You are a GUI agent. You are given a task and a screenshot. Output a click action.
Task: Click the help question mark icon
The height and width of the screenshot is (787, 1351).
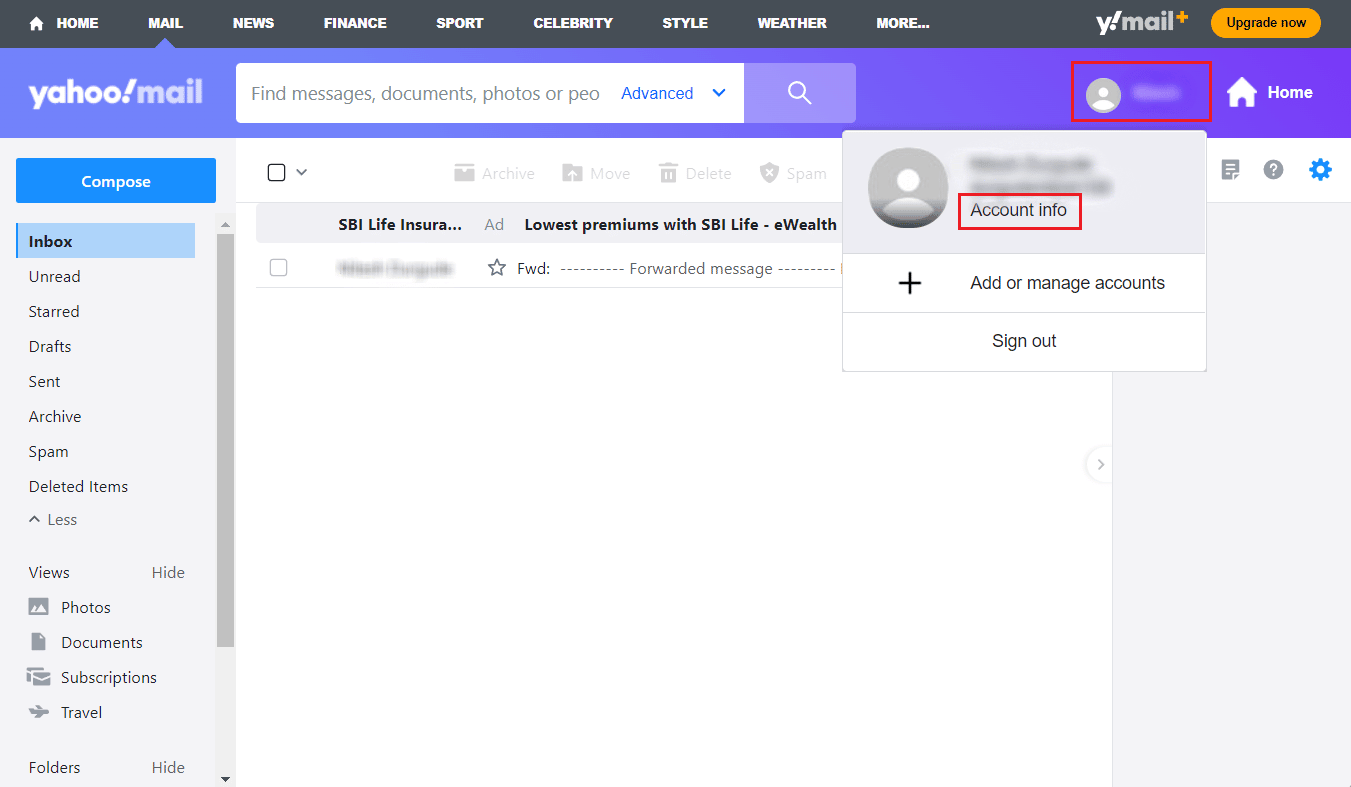click(1272, 169)
